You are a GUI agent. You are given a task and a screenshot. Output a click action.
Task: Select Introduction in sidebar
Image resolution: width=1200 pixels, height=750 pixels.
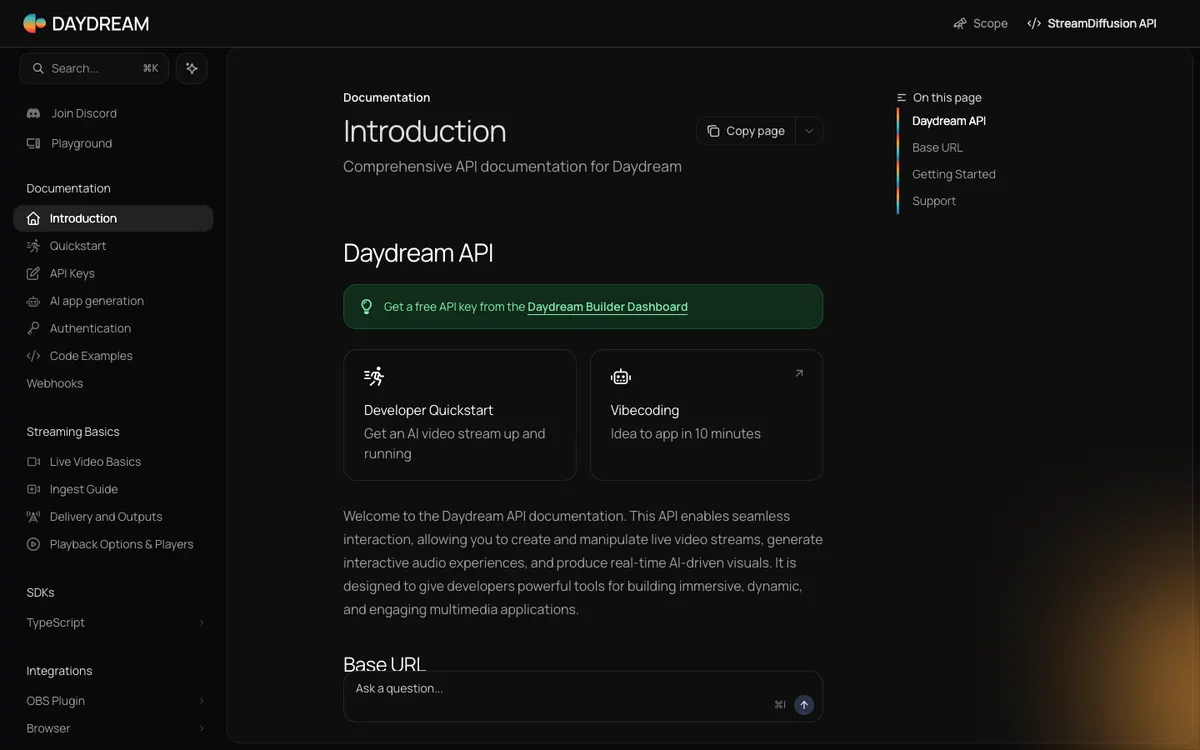click(113, 218)
